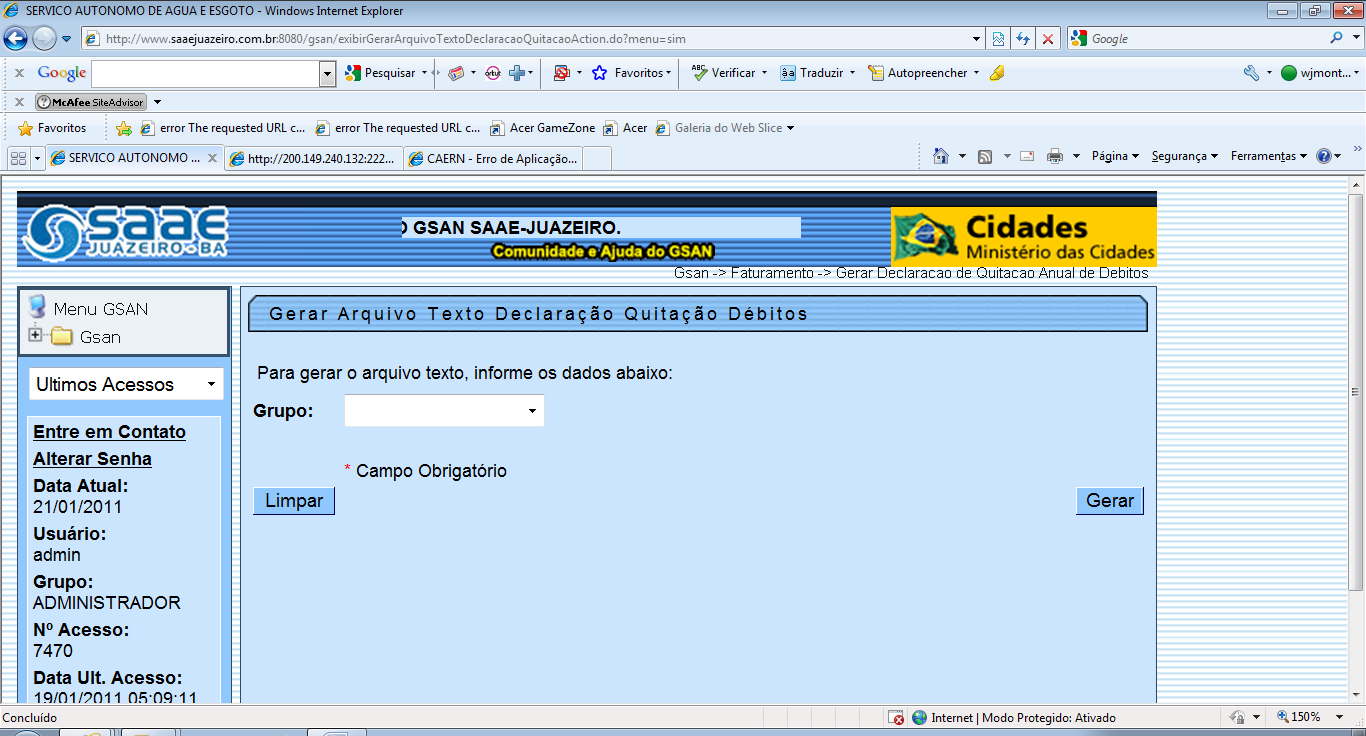The image size is (1366, 736).
Task: Refresh the page using address bar icon
Action: [x=1023, y=39]
